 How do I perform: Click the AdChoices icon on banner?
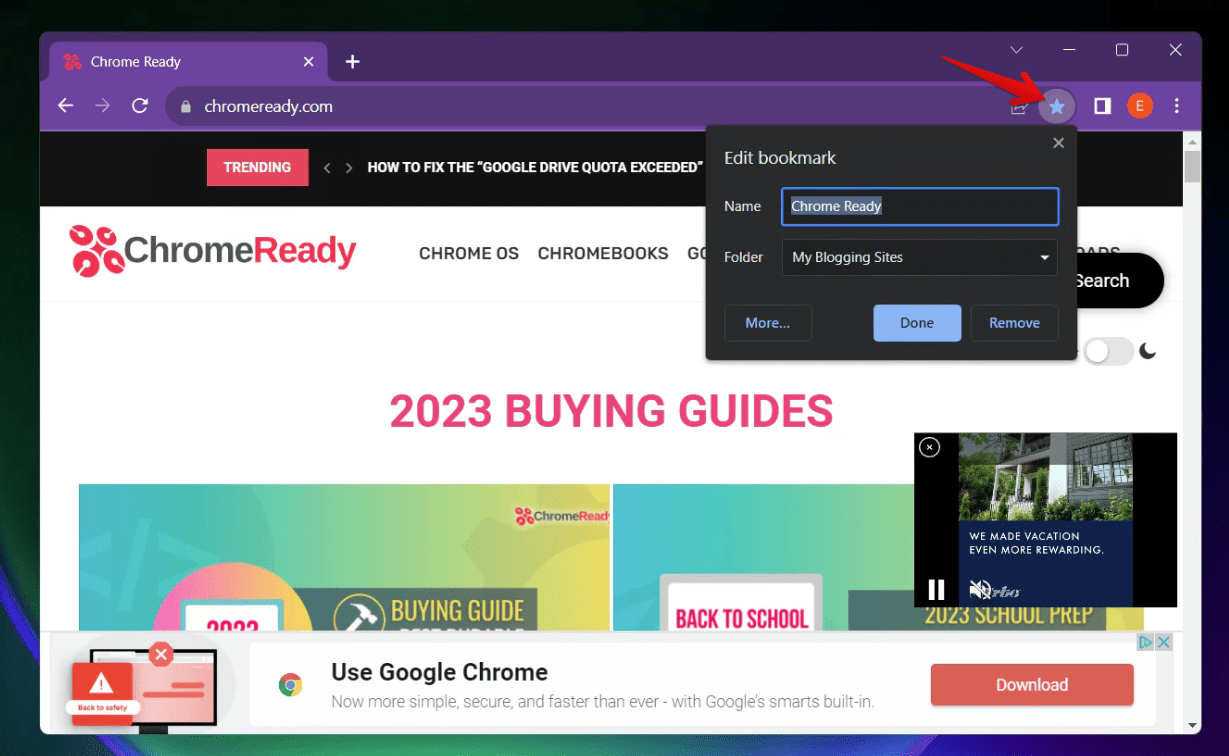click(1147, 642)
